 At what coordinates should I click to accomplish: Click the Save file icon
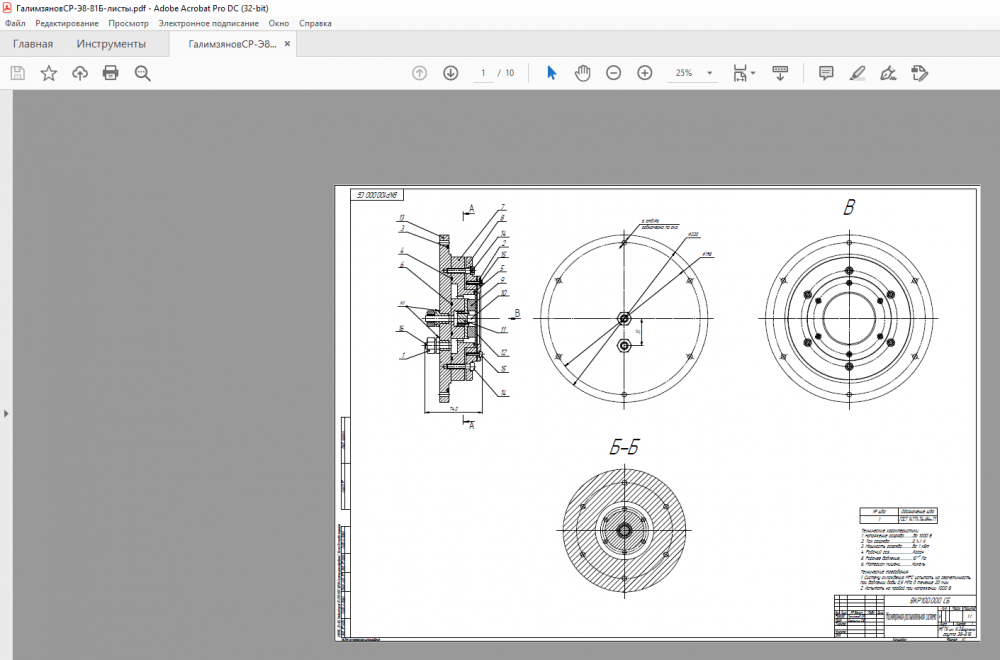(x=17, y=73)
